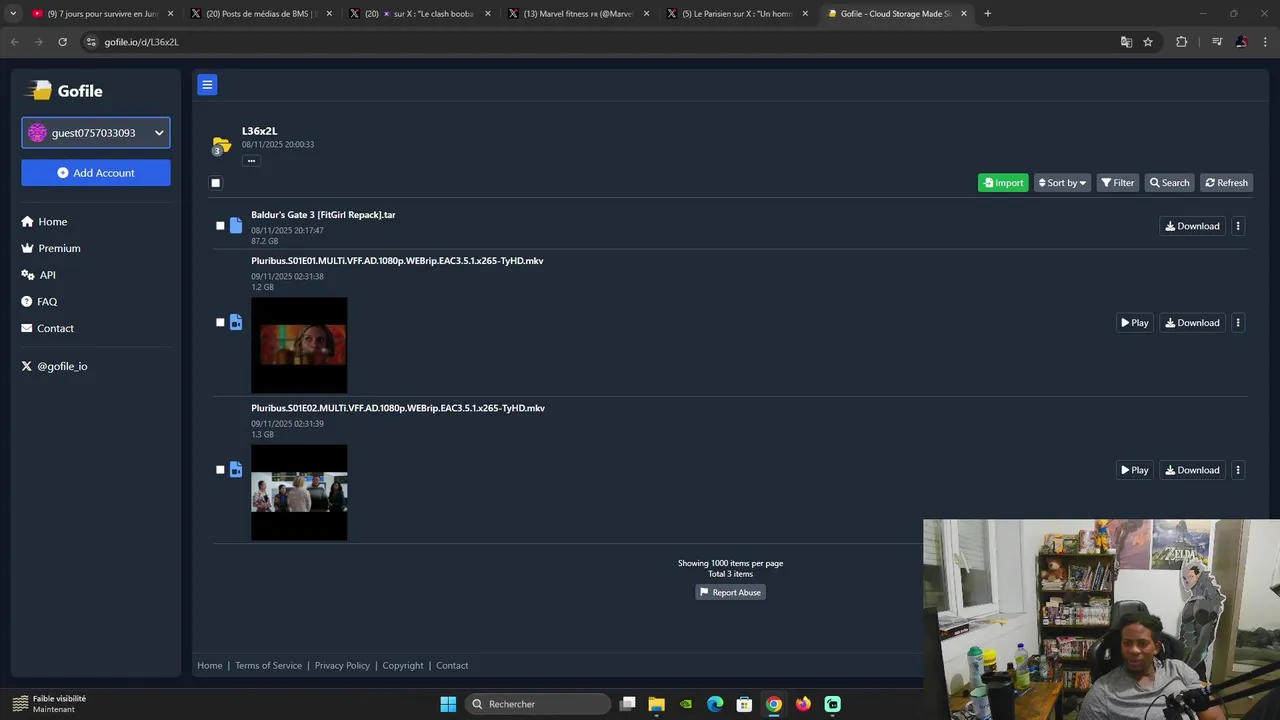This screenshot has height=720, width=1280.
Task: Go to Home in the sidebar
Action: pos(44,222)
